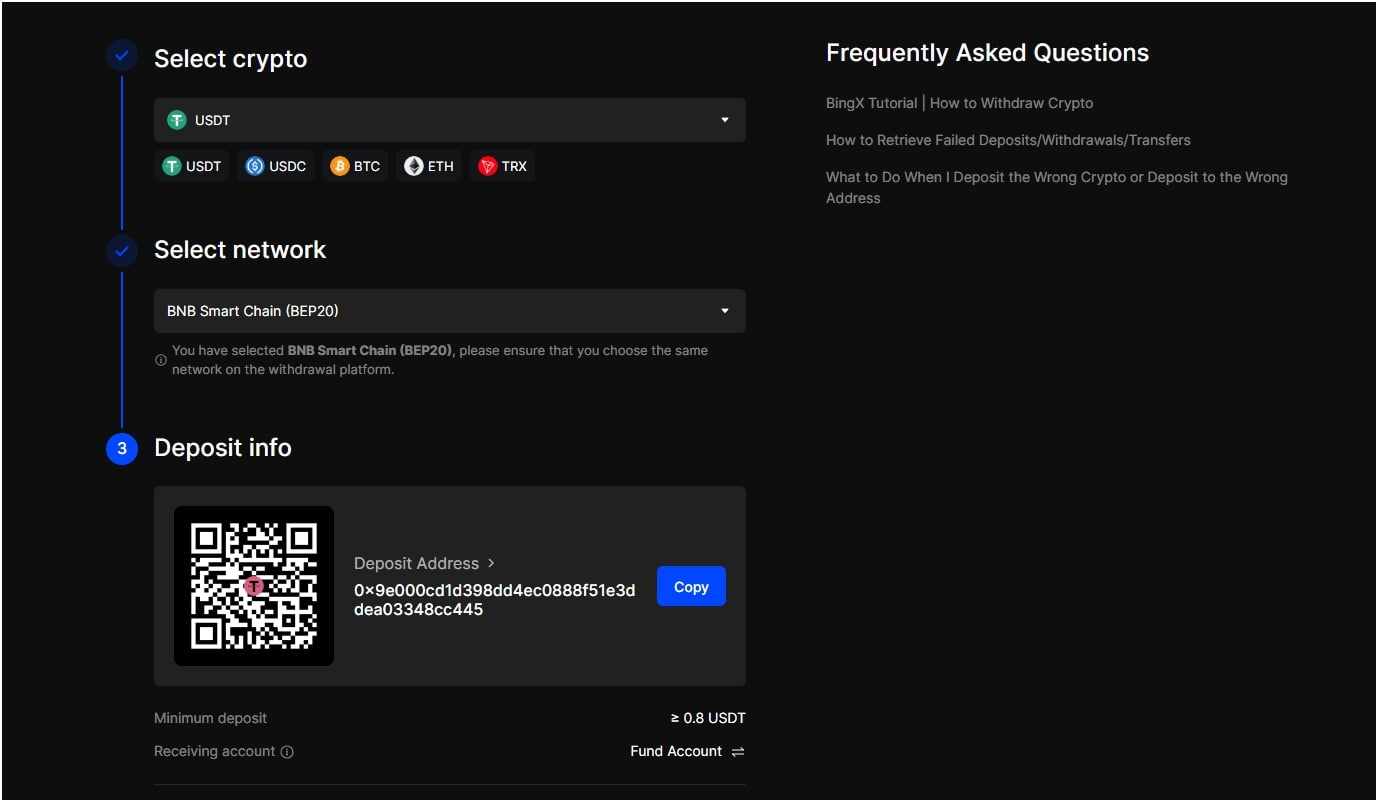Click the deposit QR code image
1378x802 pixels.
click(x=254, y=586)
